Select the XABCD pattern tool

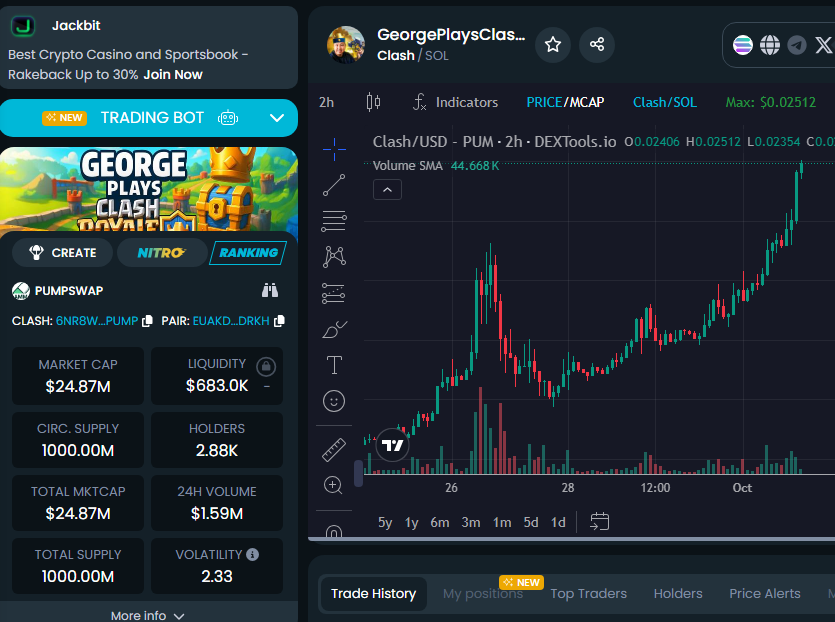(334, 256)
